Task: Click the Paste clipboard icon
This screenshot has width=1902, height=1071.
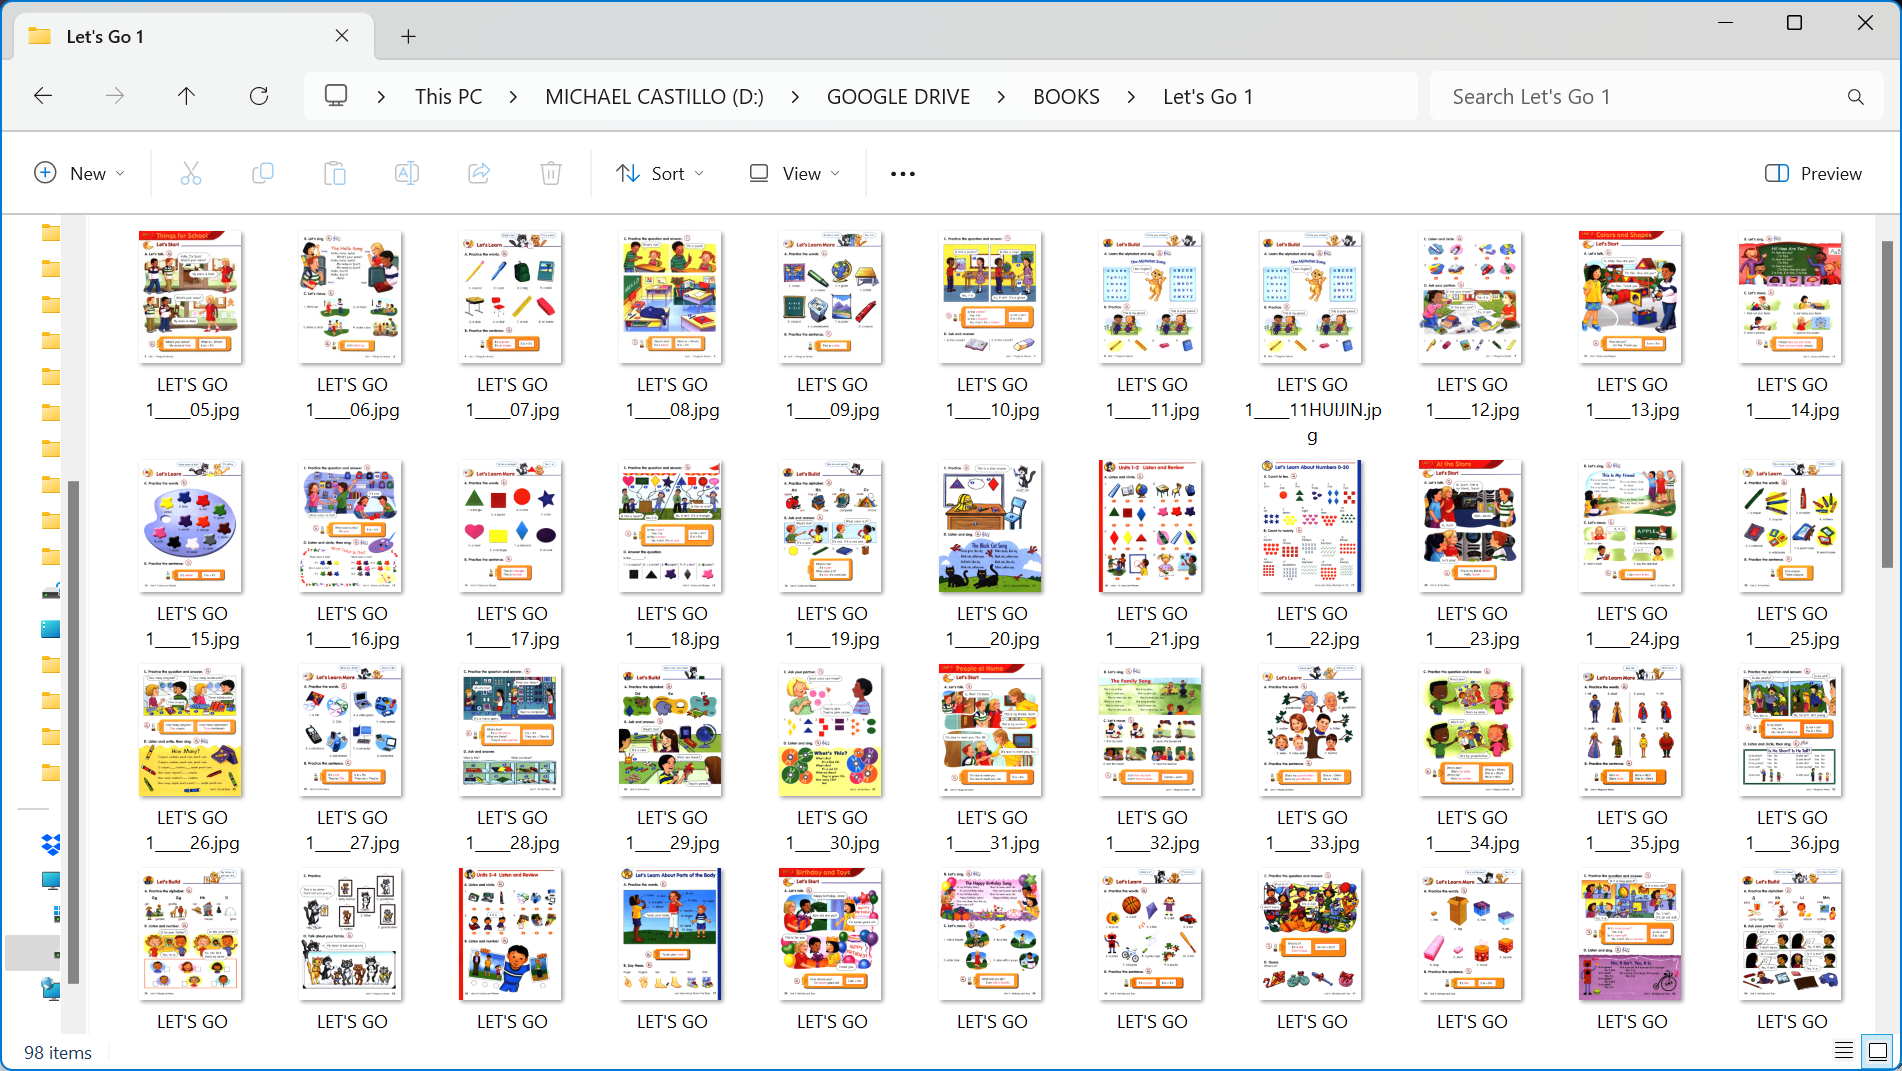Action: point(335,173)
